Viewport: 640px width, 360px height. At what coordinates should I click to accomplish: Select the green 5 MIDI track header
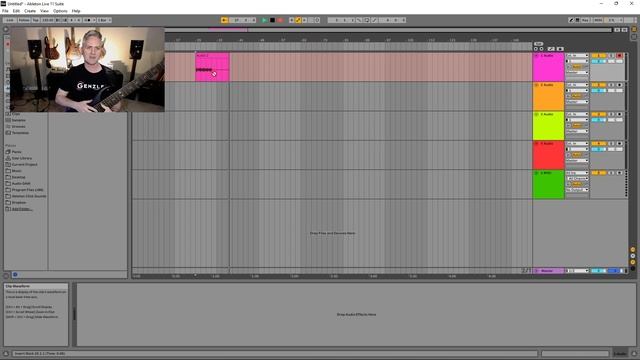(548, 185)
